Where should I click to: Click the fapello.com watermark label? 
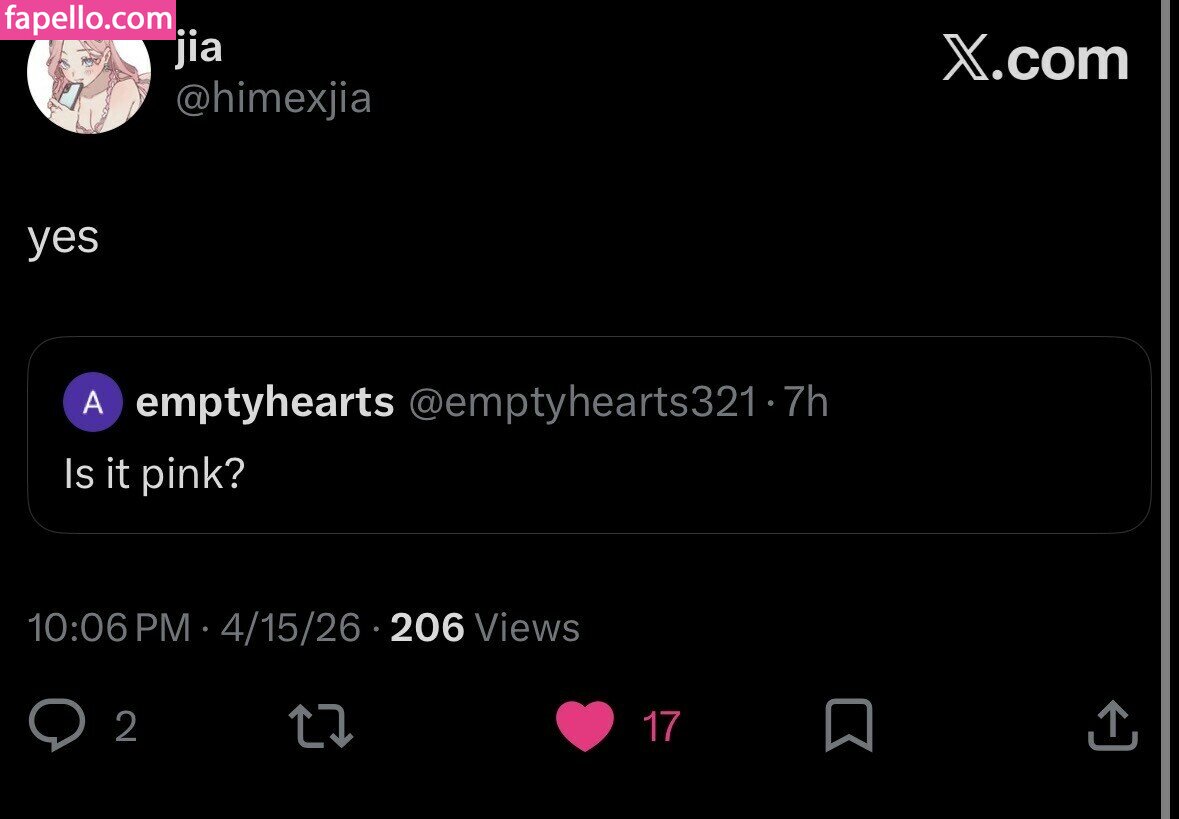pyautogui.click(x=88, y=19)
